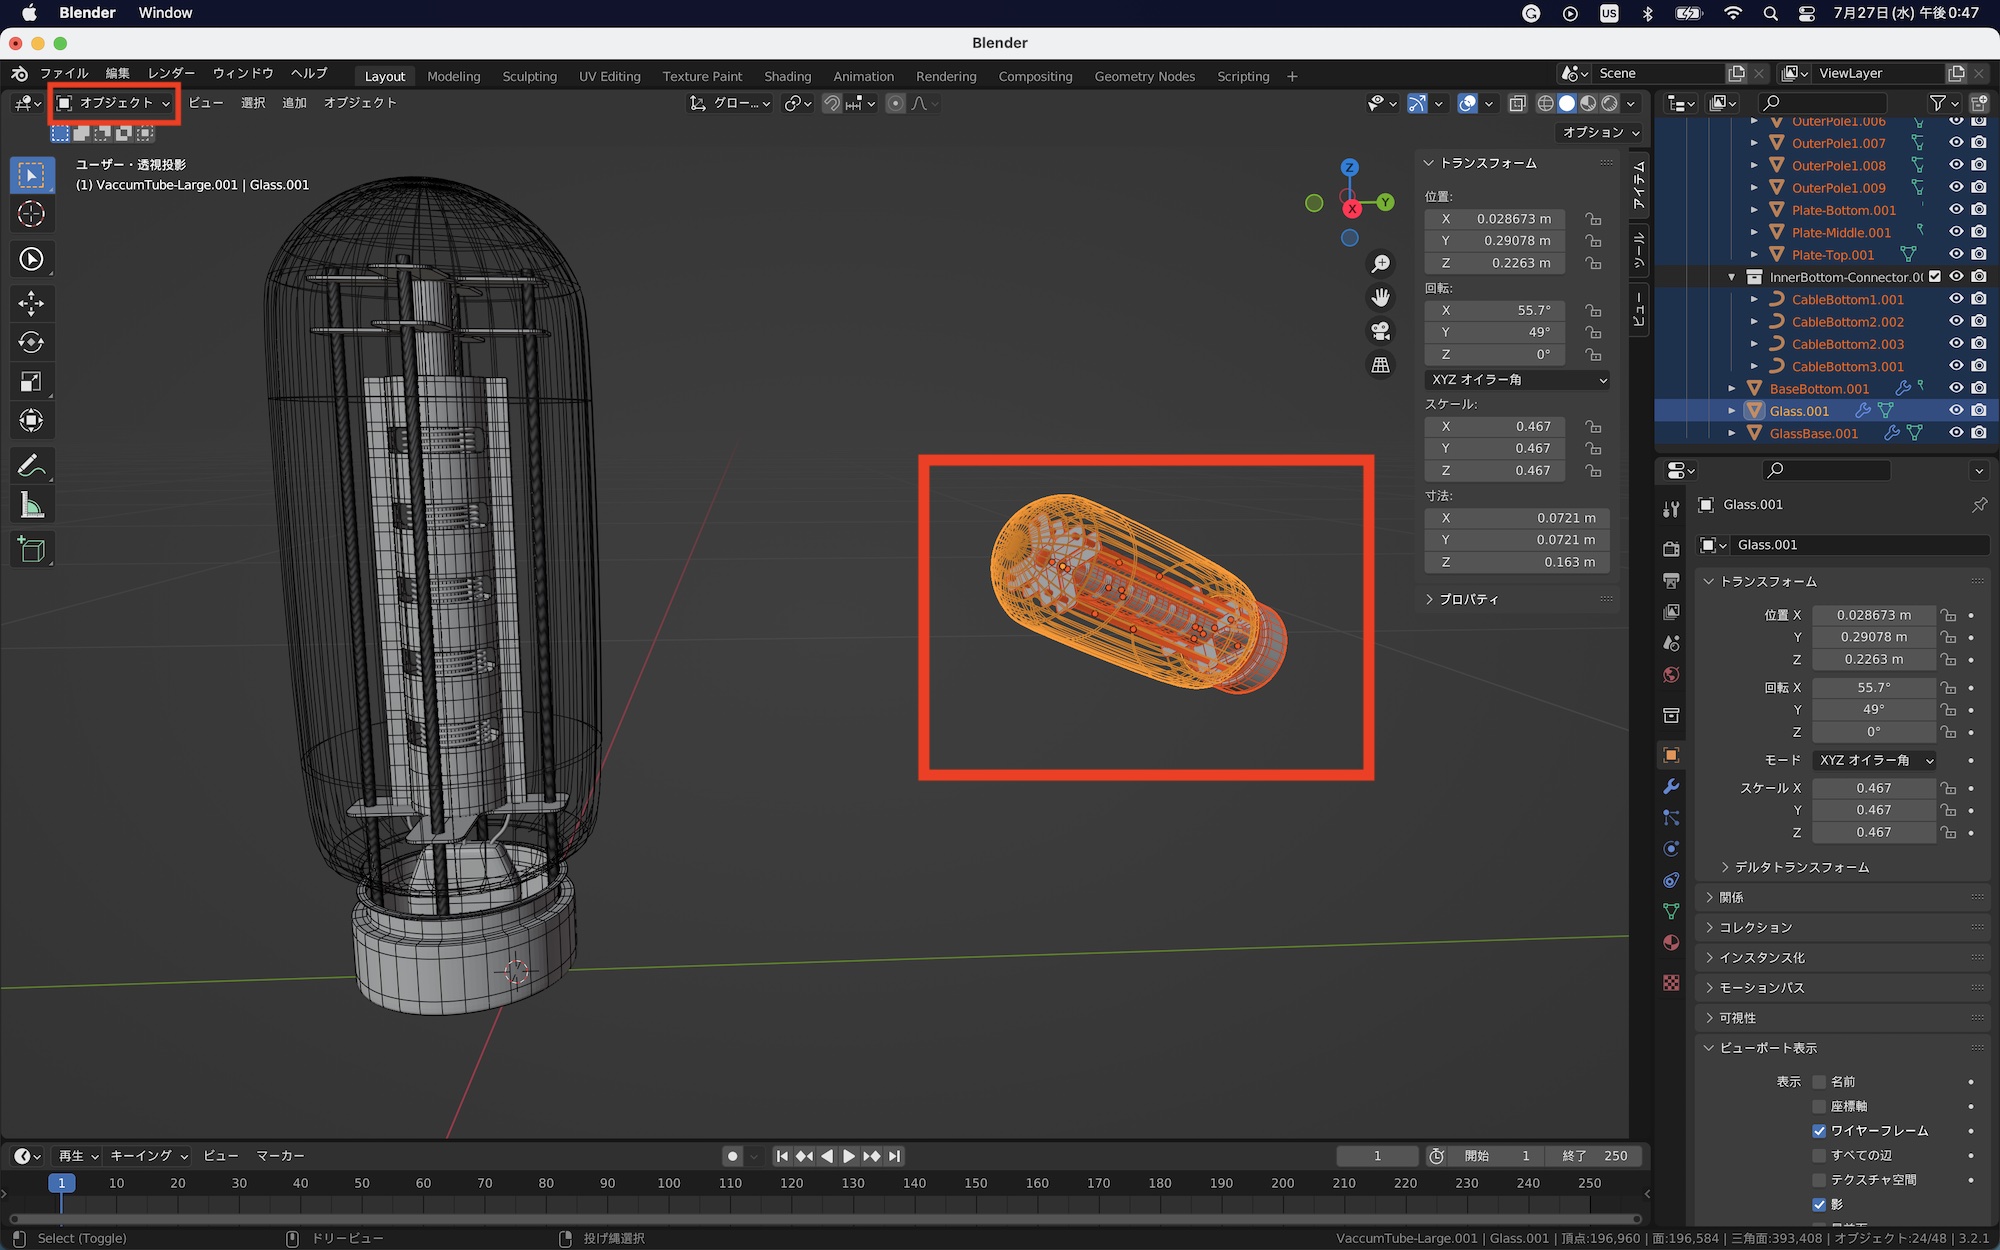Select the Rotate tool
The width and height of the screenshot is (2000, 1250).
click(x=31, y=343)
